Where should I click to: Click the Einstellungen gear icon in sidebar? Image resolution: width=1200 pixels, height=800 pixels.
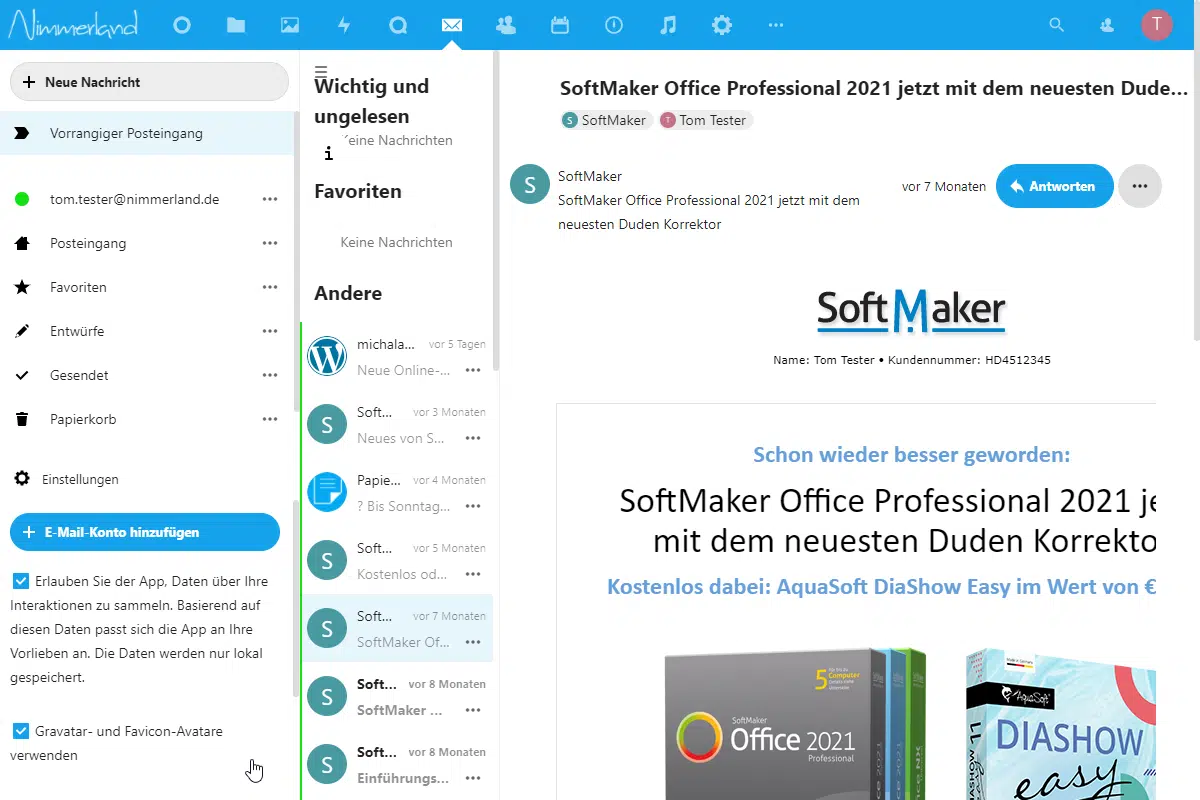pyautogui.click(x=22, y=479)
